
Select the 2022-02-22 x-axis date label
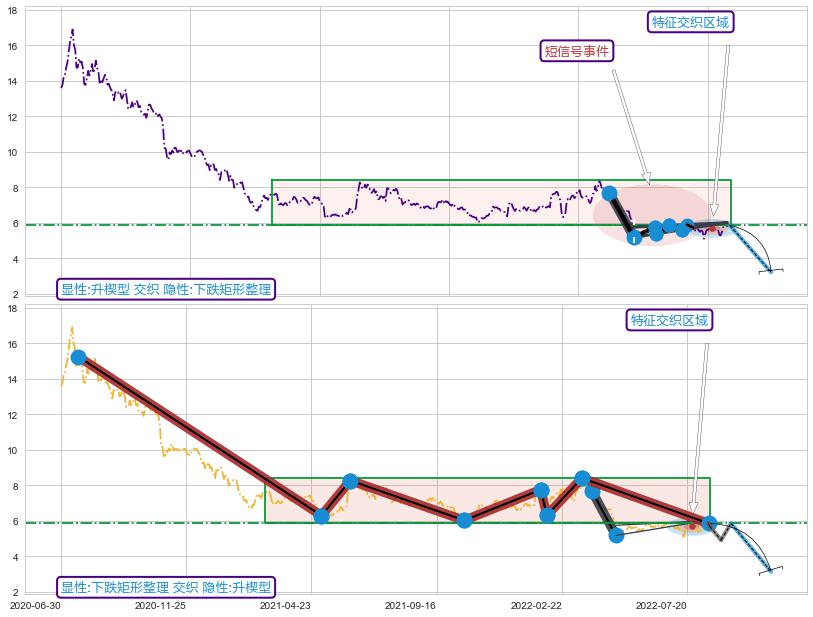pos(536,605)
